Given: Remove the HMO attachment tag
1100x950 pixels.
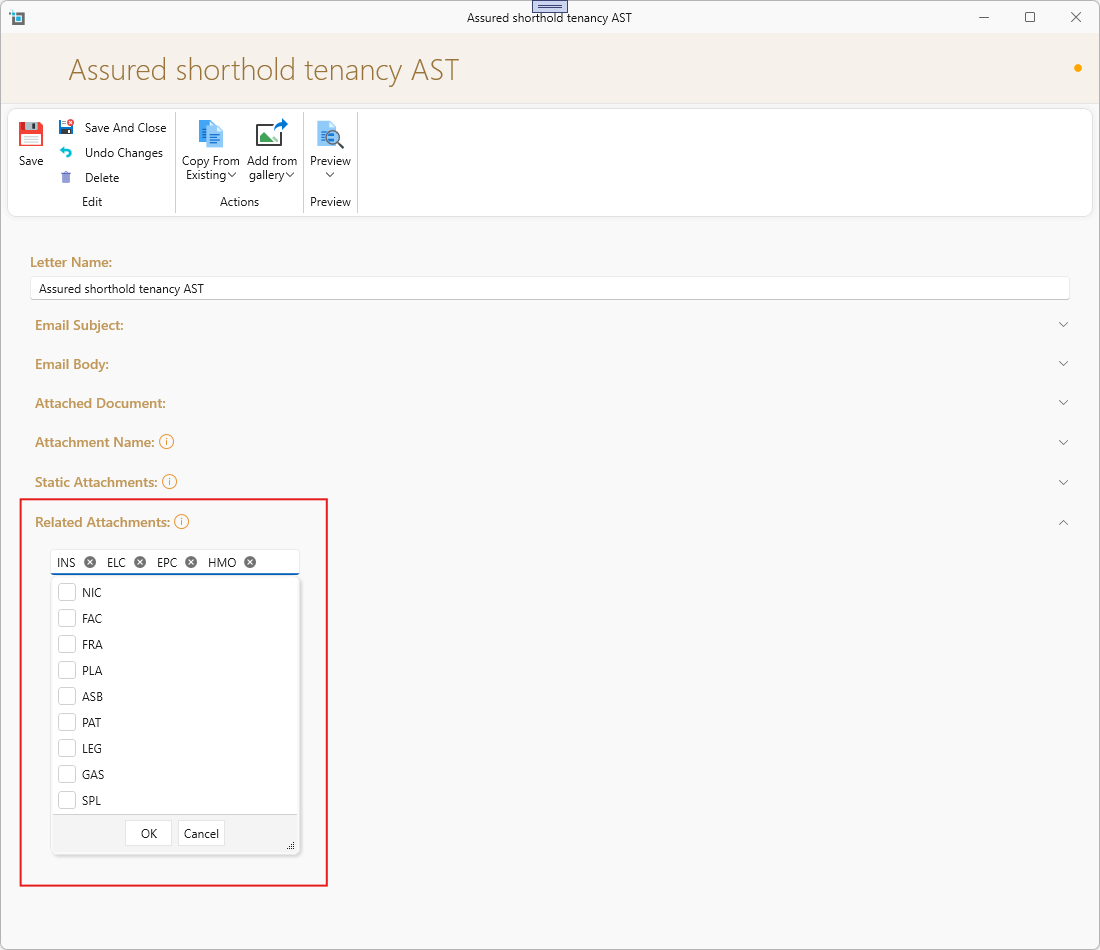Looking at the screenshot, I should pyautogui.click(x=250, y=563).
